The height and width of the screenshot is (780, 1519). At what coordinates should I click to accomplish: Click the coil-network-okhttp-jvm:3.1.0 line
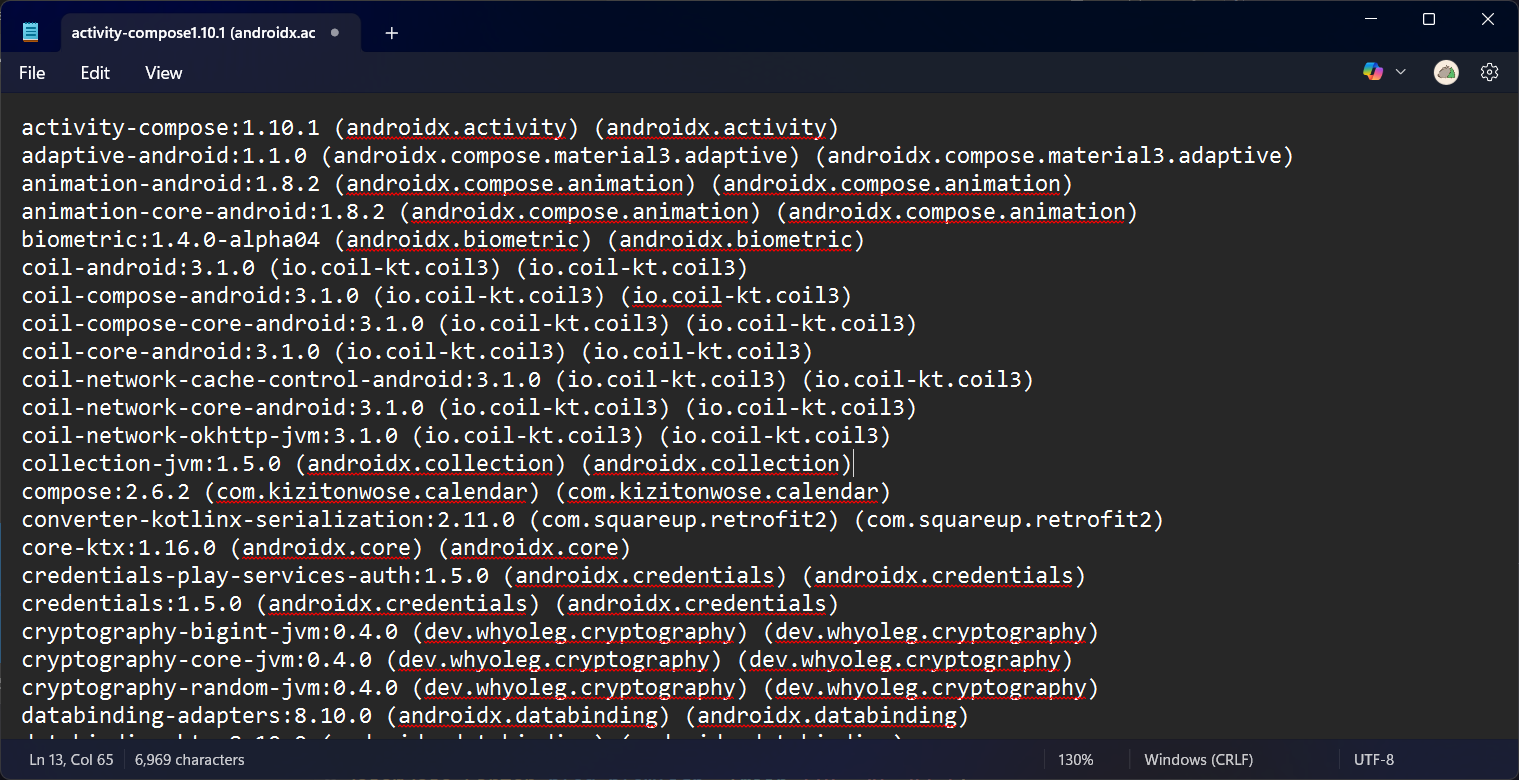[456, 436]
